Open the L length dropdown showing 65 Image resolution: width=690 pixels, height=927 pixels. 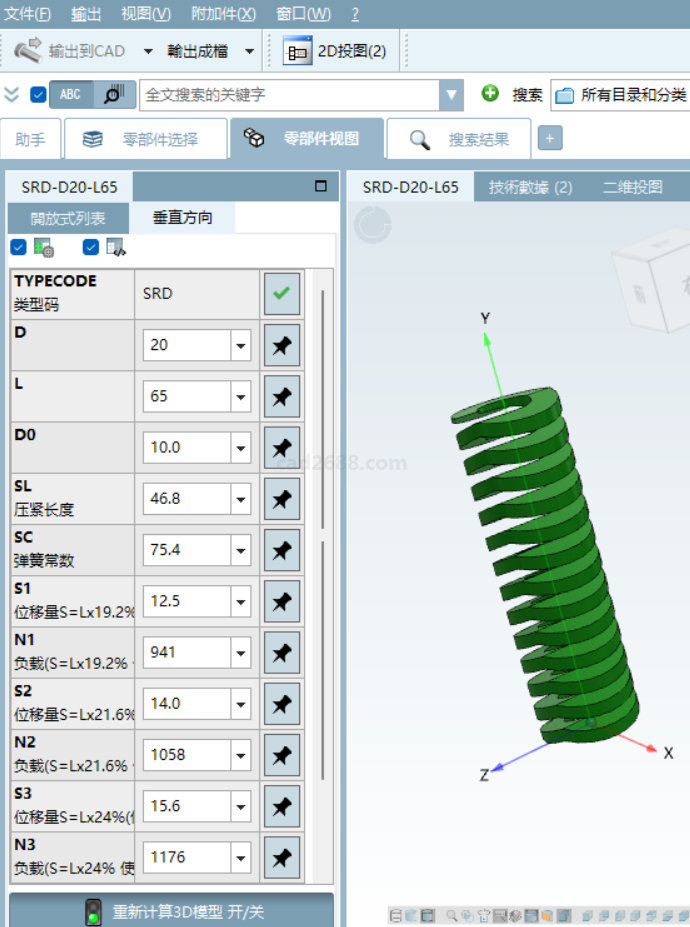click(240, 396)
